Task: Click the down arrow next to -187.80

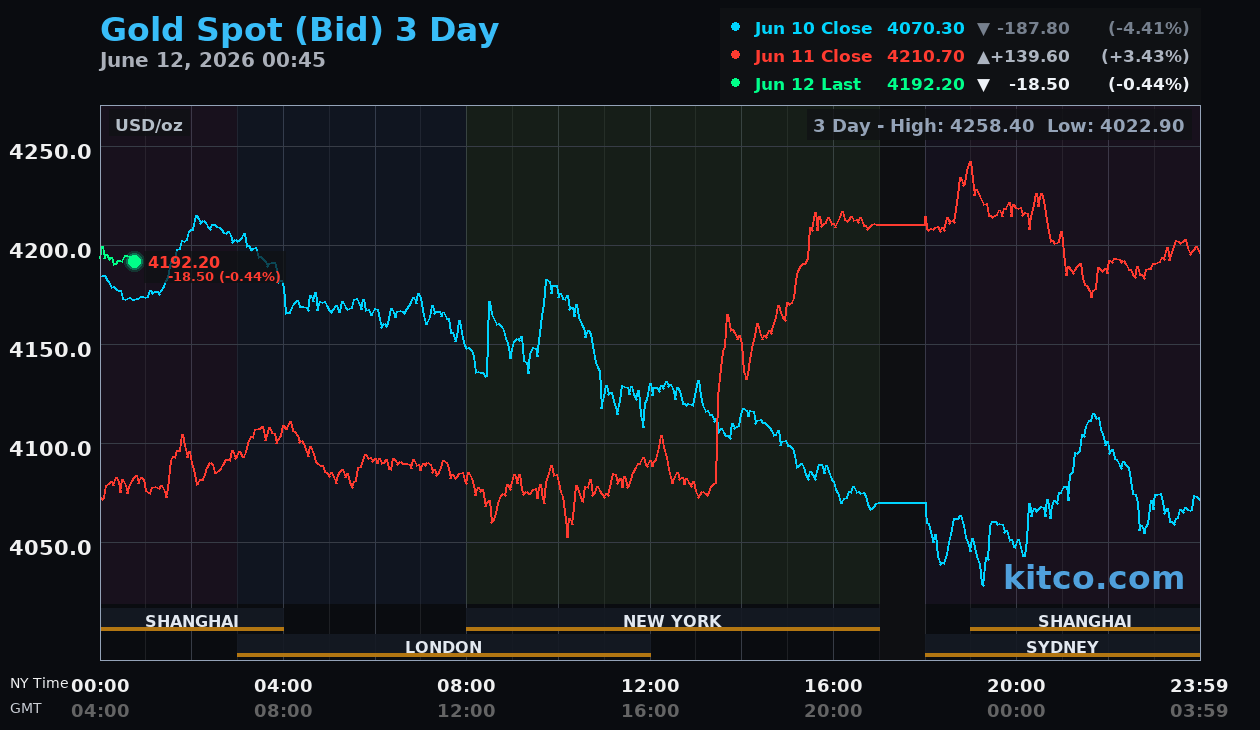Action: click(983, 29)
